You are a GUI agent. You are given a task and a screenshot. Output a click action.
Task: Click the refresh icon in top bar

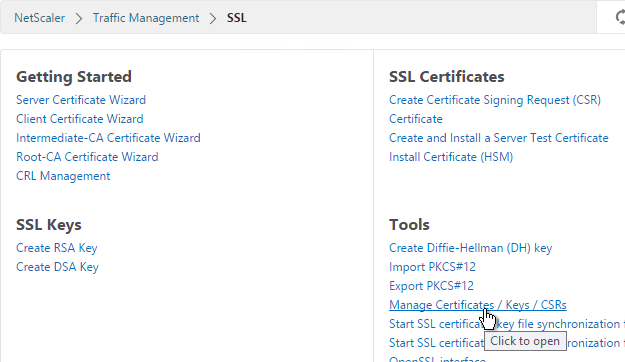[620, 18]
